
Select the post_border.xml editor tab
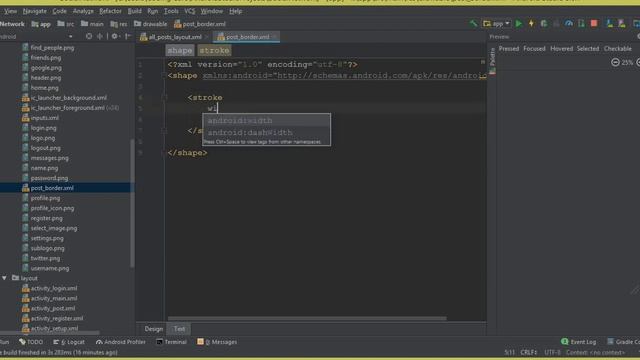point(247,37)
